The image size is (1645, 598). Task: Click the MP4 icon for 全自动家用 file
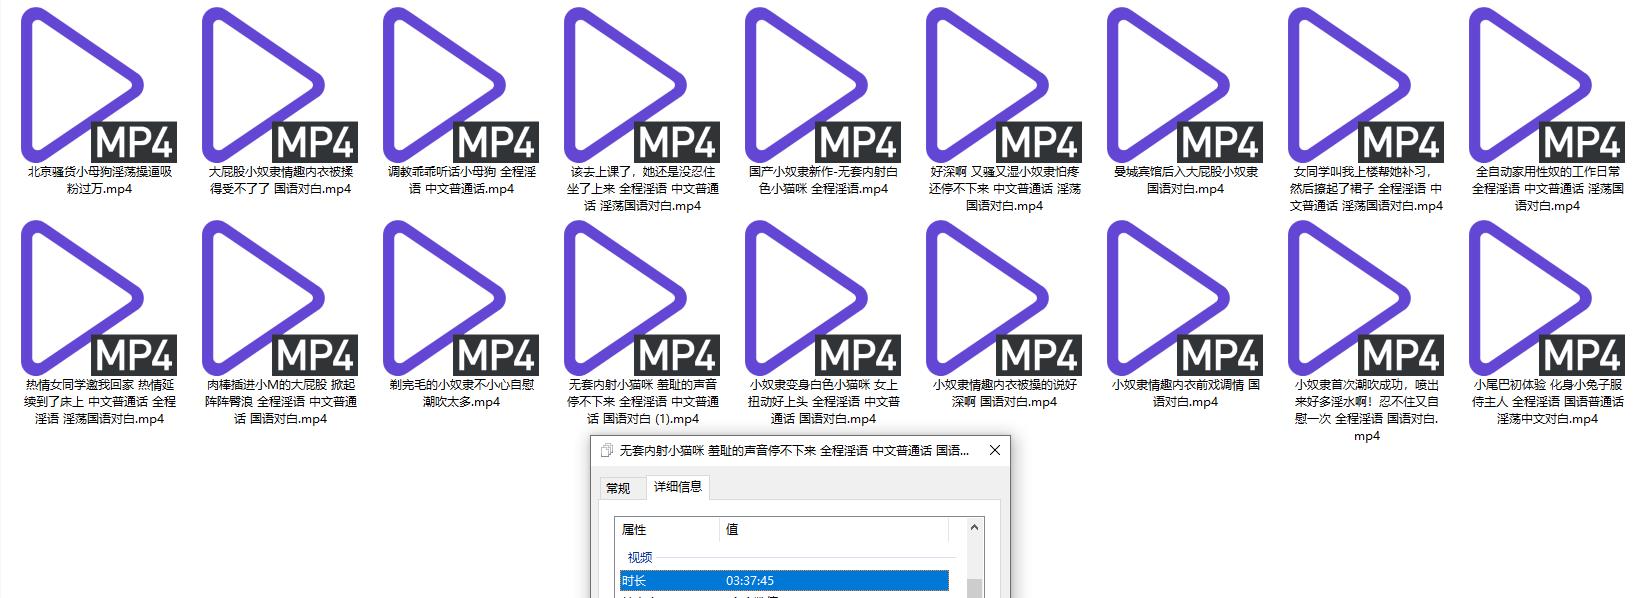[x=1547, y=84]
